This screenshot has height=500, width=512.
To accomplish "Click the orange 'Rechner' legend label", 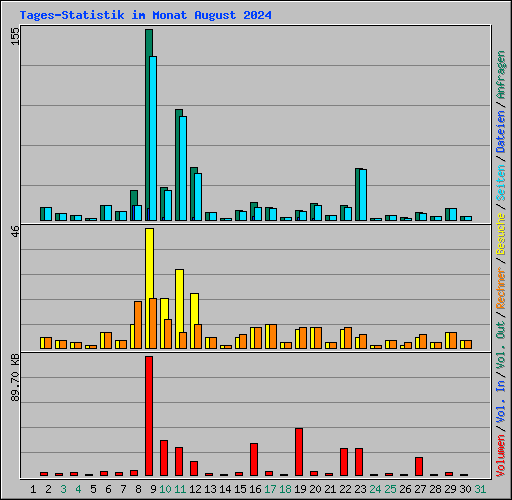I will pyautogui.click(x=501, y=288).
